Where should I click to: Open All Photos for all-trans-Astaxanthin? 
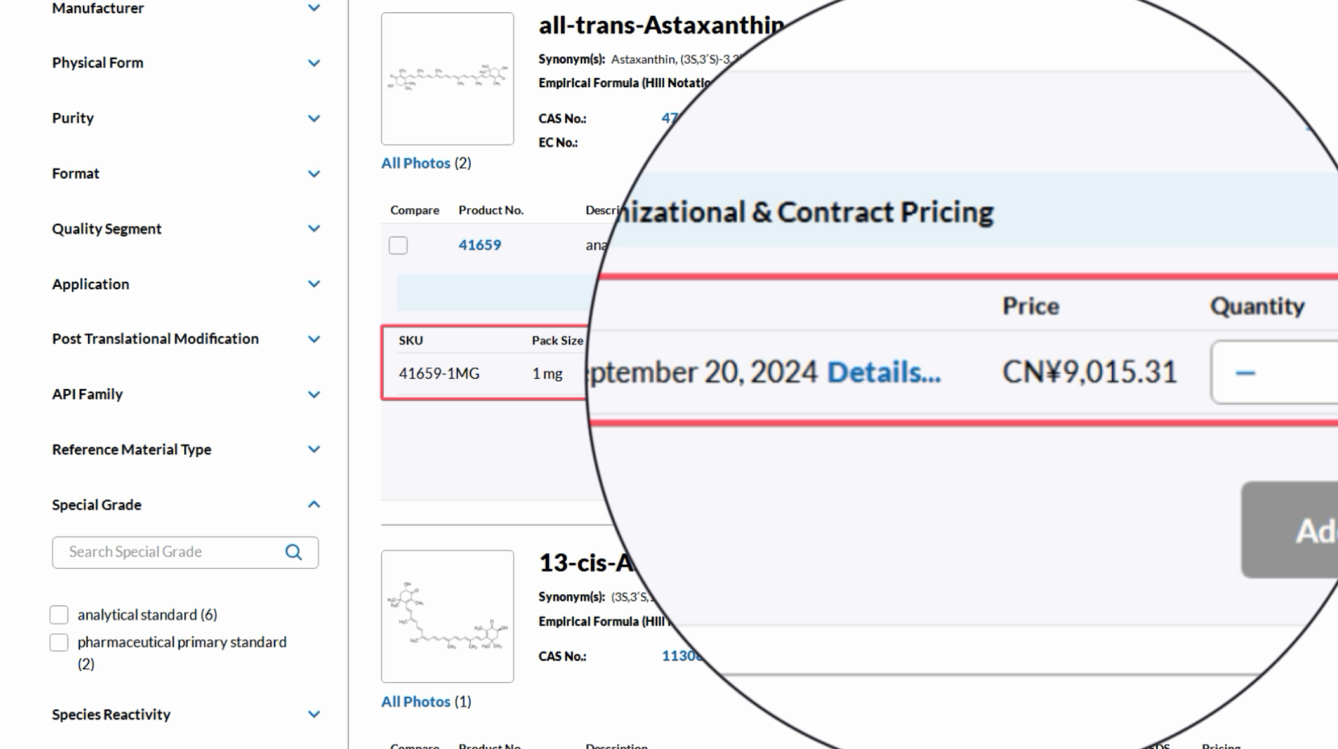pos(416,163)
